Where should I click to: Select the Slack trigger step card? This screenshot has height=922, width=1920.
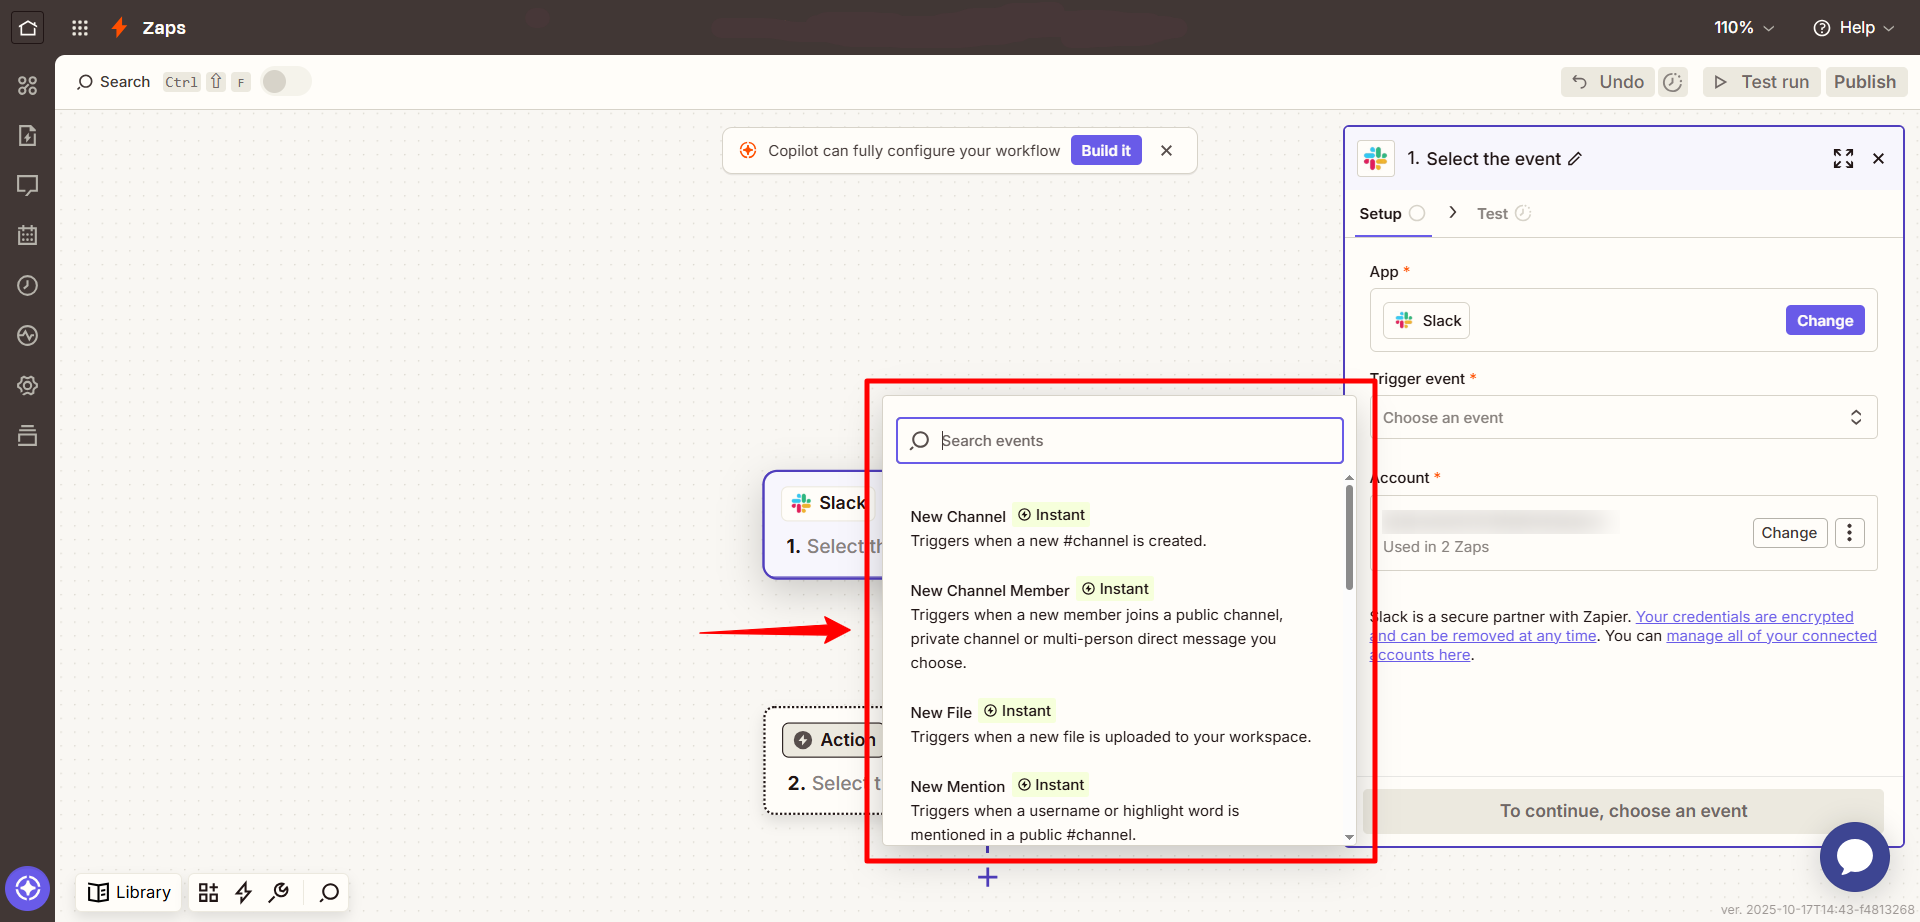point(822,525)
